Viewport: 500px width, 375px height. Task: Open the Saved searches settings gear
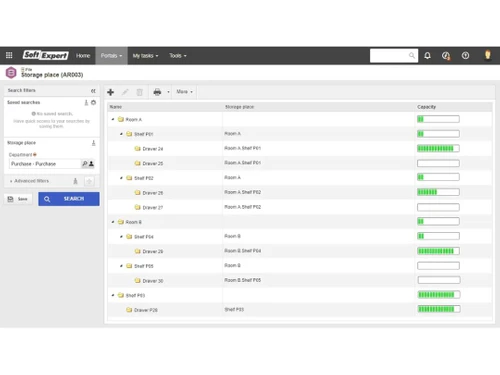[x=93, y=102]
